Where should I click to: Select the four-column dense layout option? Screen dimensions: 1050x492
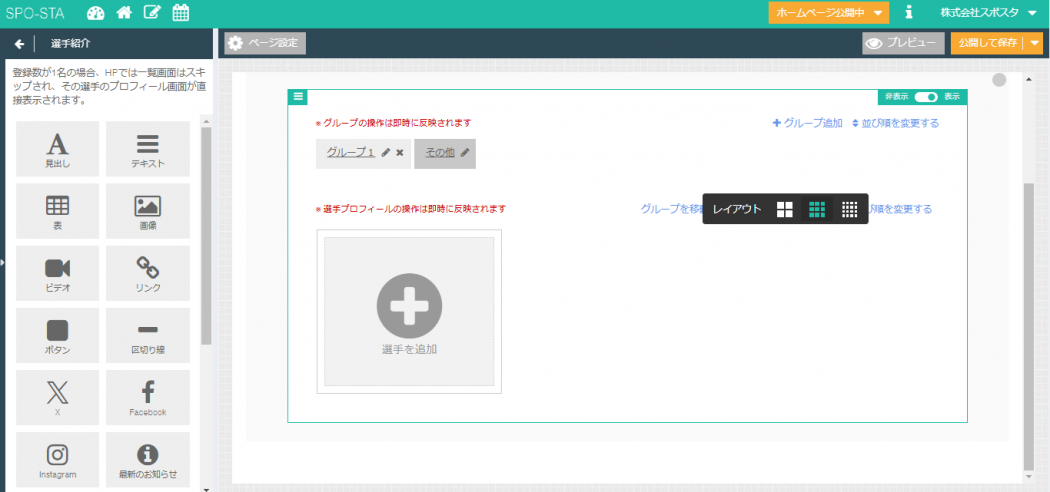pyautogui.click(x=849, y=209)
